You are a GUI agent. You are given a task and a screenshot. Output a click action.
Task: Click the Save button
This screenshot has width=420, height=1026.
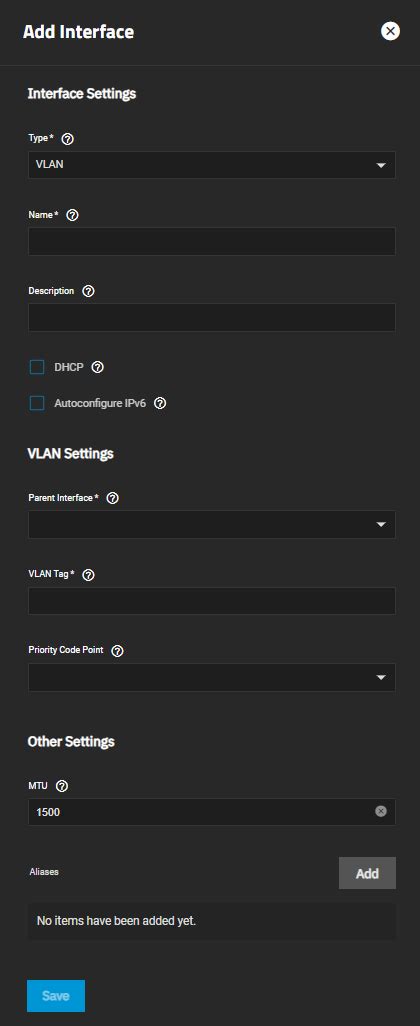tap(56, 996)
